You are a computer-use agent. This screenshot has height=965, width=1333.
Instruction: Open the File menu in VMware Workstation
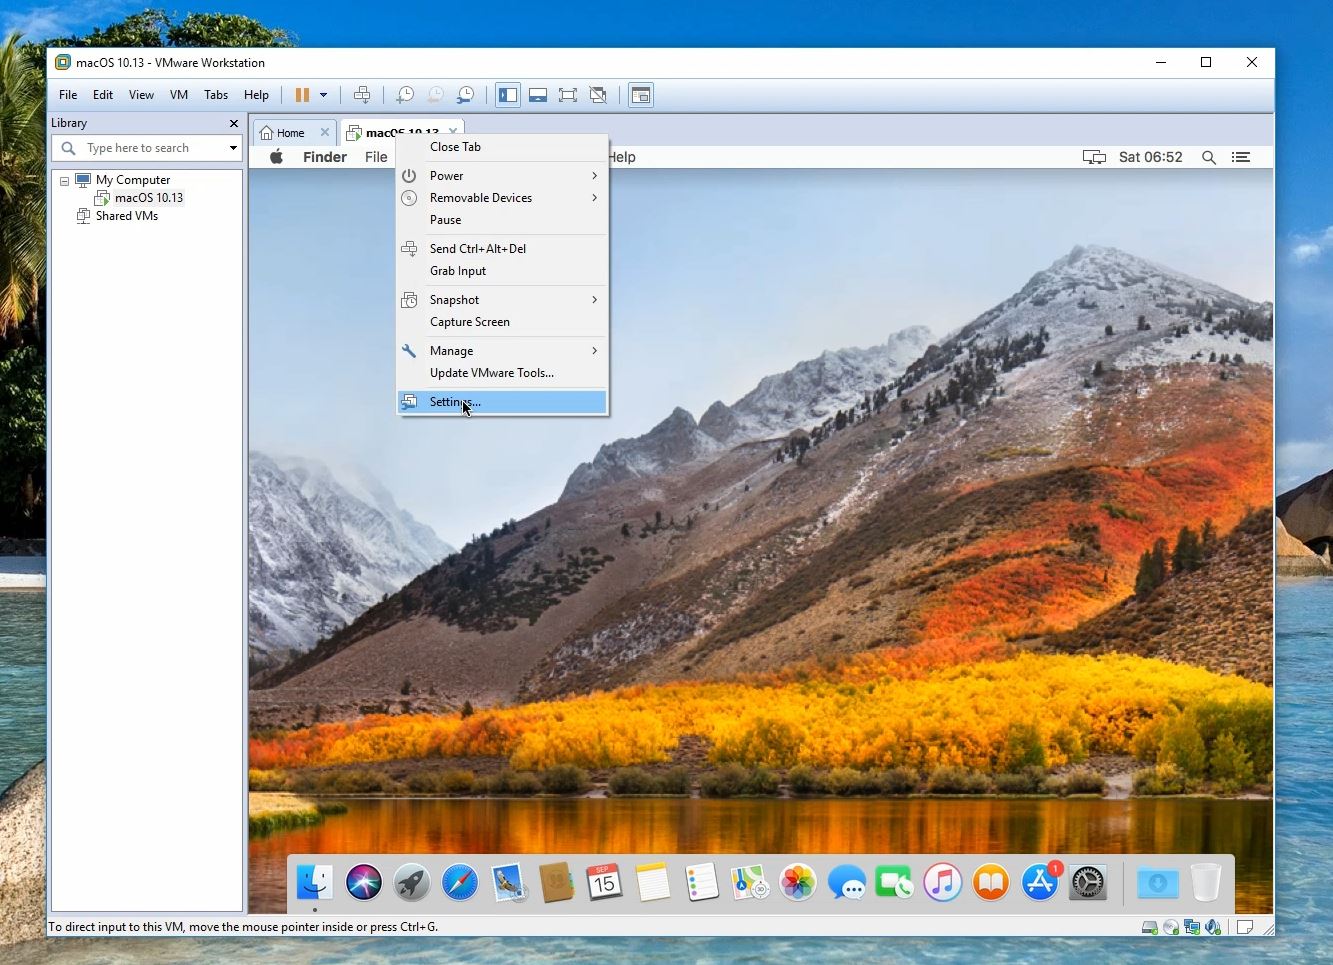pos(68,95)
